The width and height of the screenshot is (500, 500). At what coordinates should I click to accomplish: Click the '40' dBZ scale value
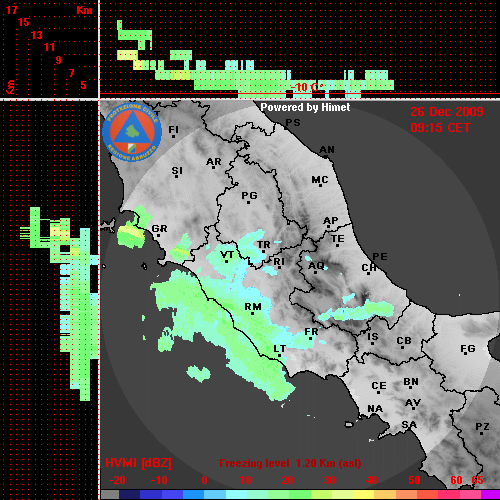coord(372,480)
